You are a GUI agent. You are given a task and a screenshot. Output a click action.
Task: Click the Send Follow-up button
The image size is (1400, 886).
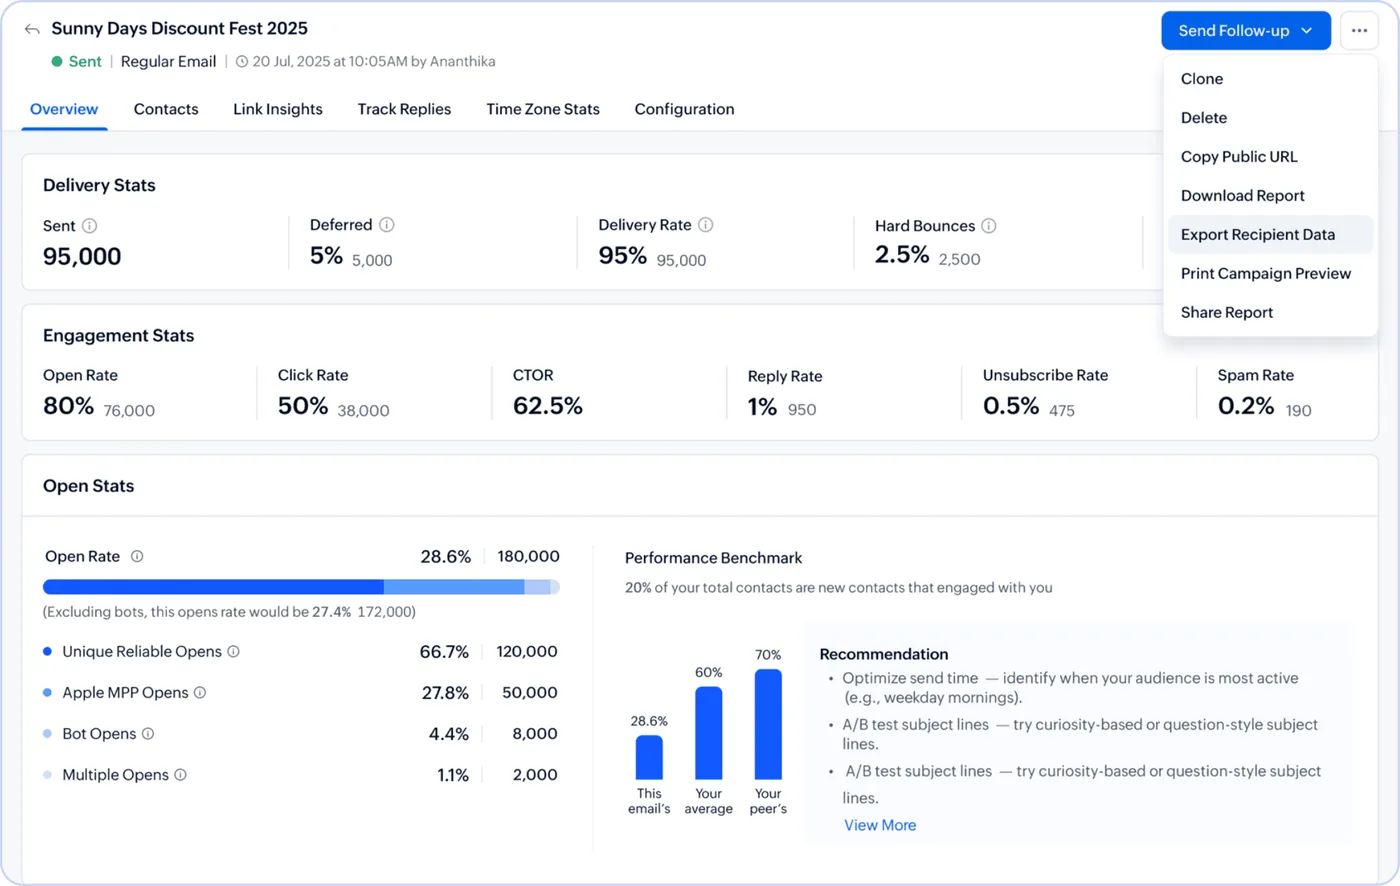pos(1246,31)
